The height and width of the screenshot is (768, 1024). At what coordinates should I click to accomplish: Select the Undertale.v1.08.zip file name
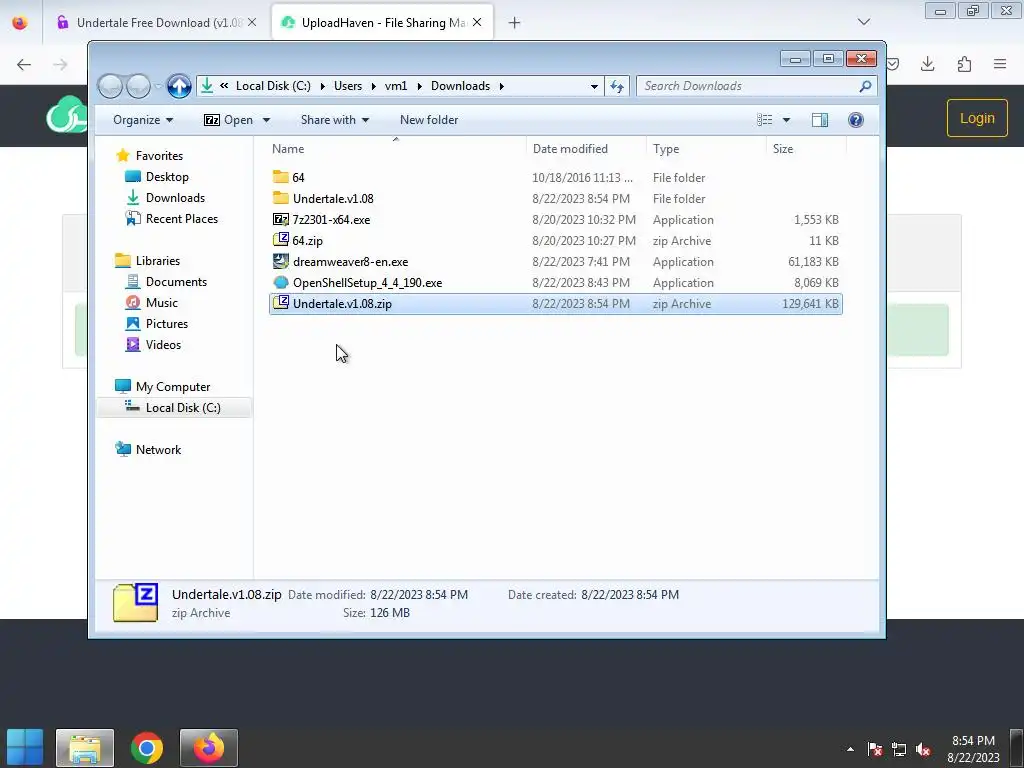click(342, 304)
